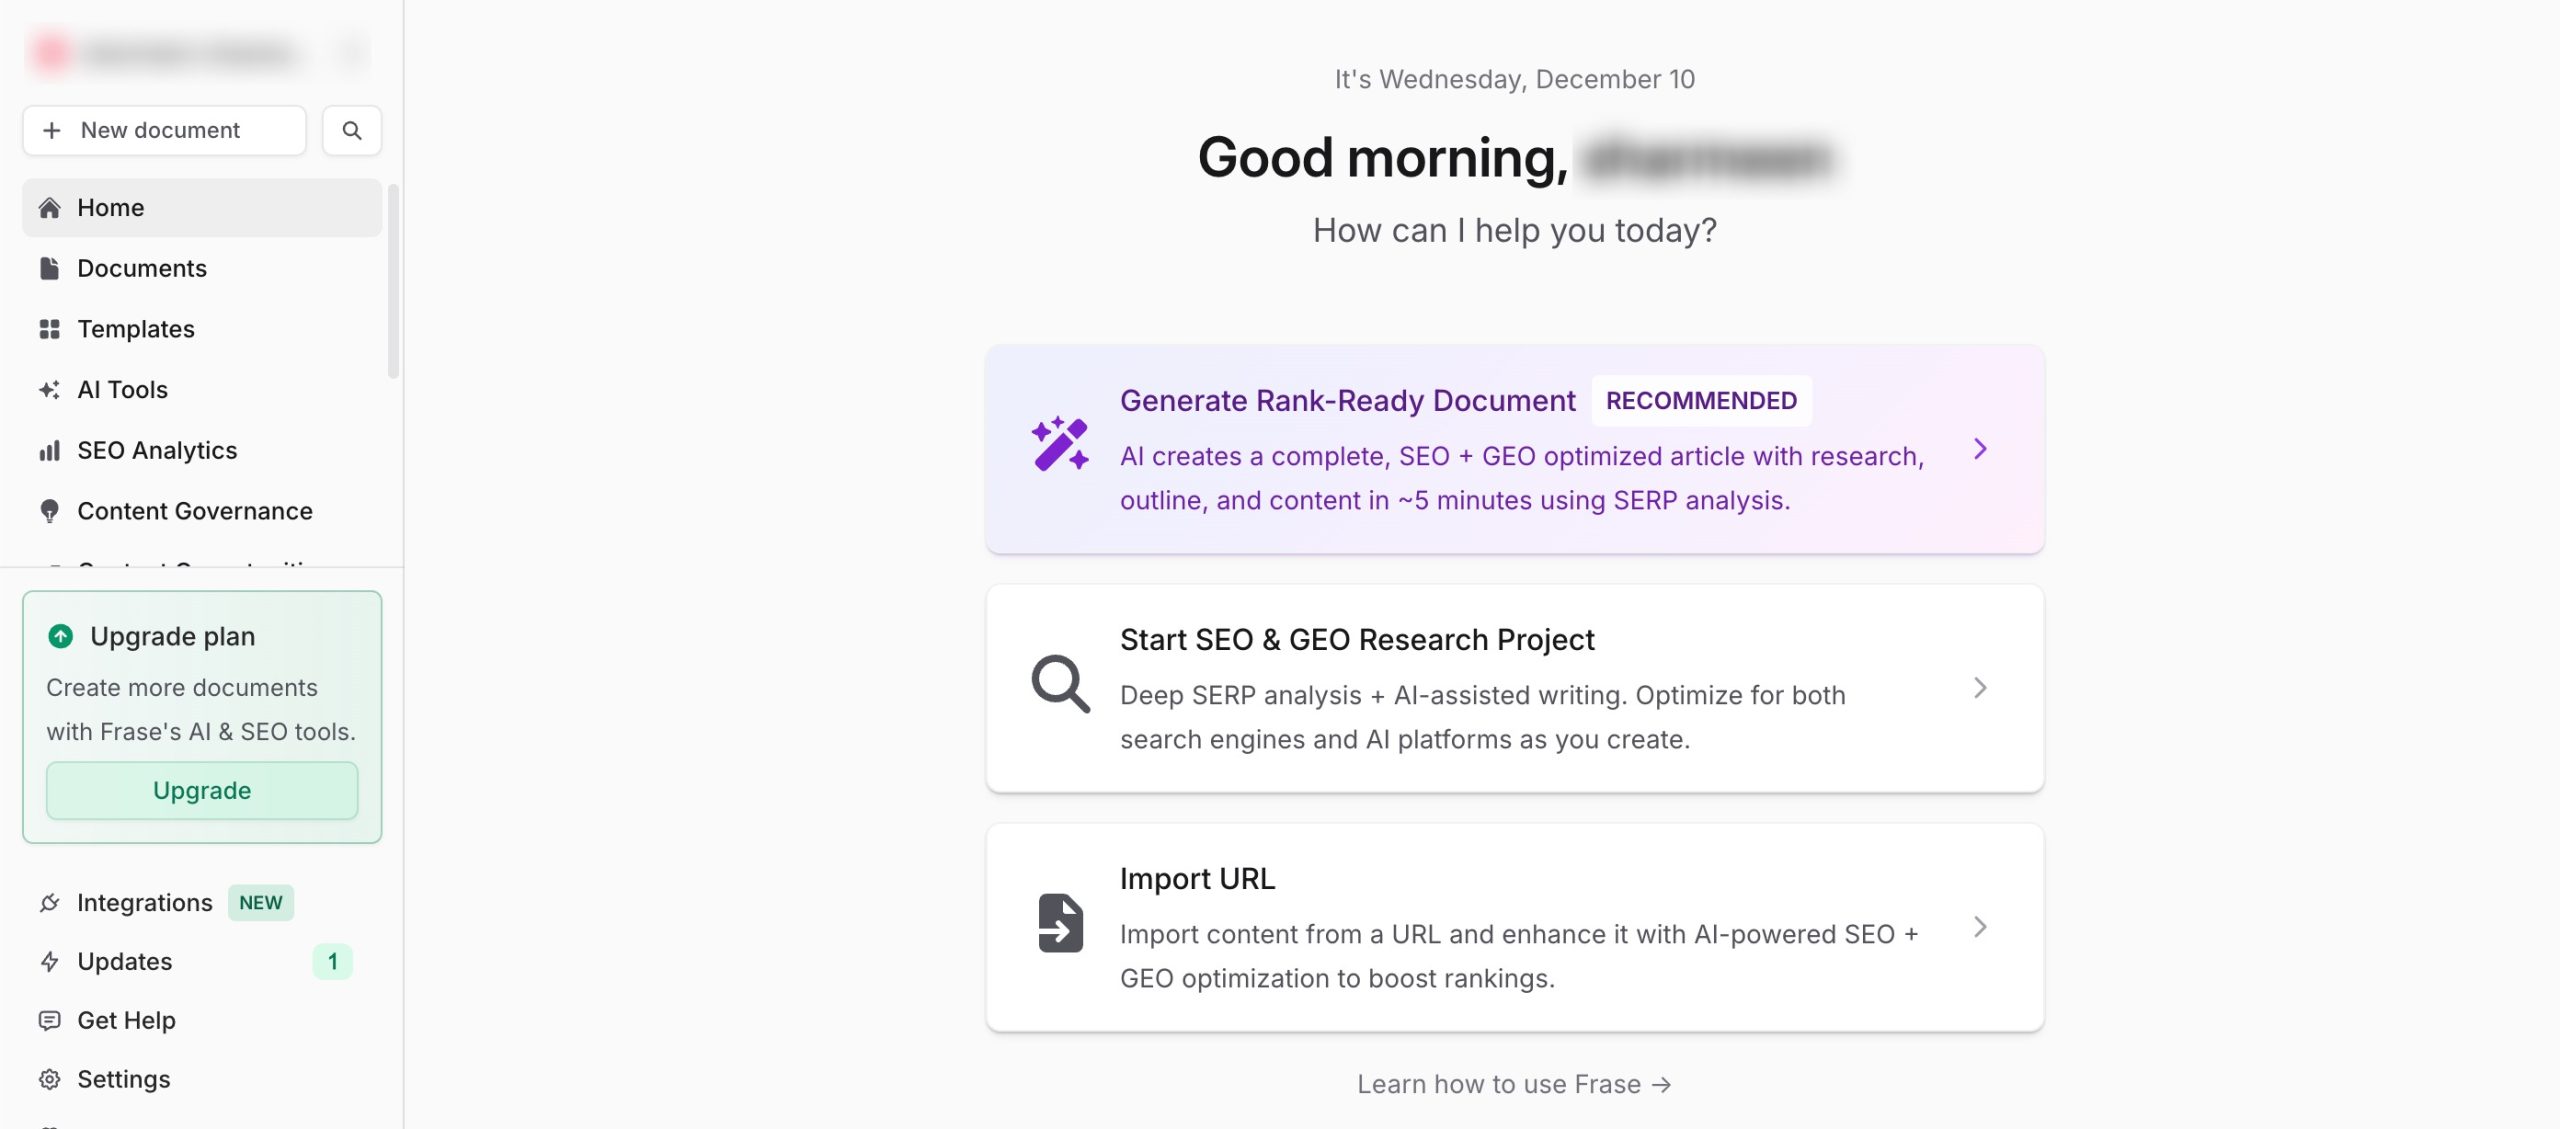Expand the Import URL card arrow
This screenshot has width=2560, height=1129.
point(1982,927)
